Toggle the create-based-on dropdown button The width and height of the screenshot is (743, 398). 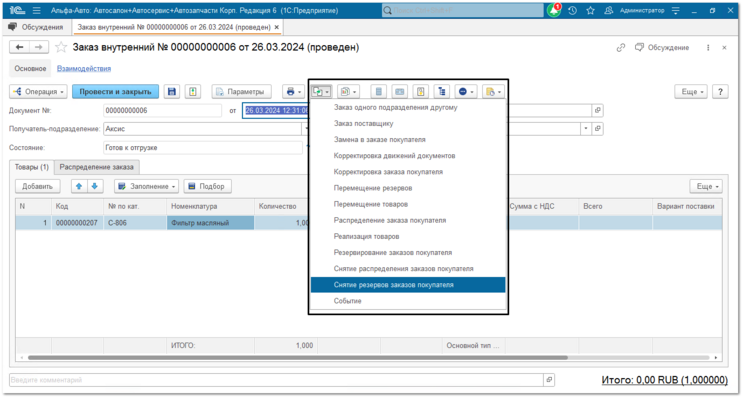pos(321,91)
